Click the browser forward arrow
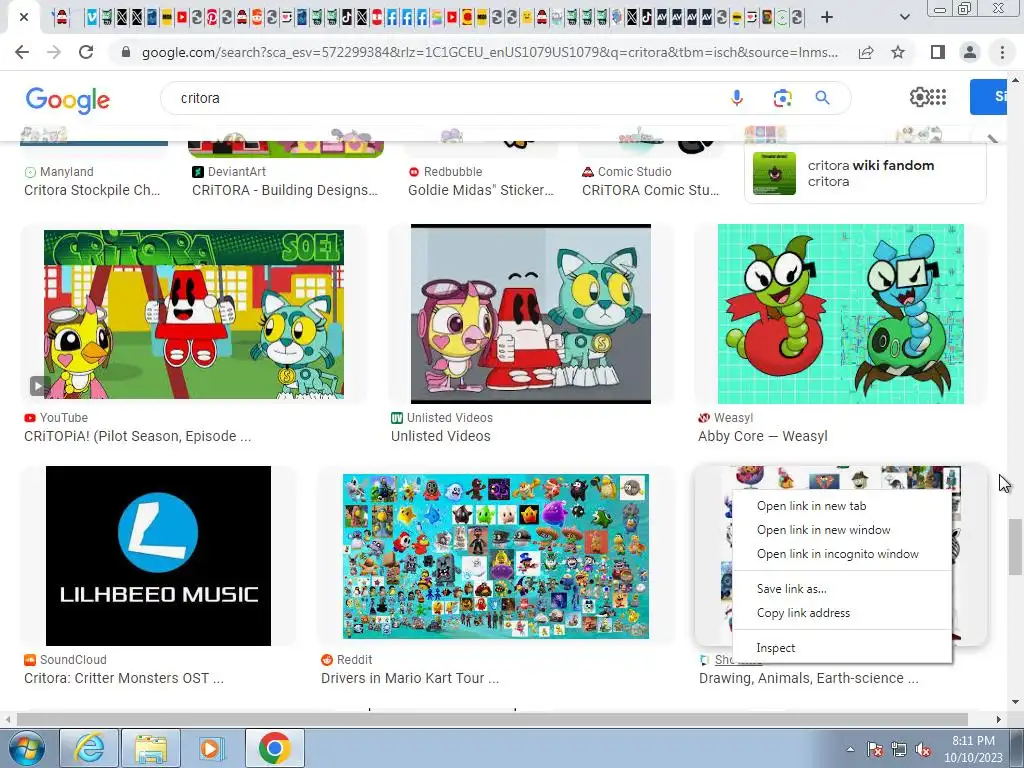The width and height of the screenshot is (1024, 768). (x=54, y=52)
